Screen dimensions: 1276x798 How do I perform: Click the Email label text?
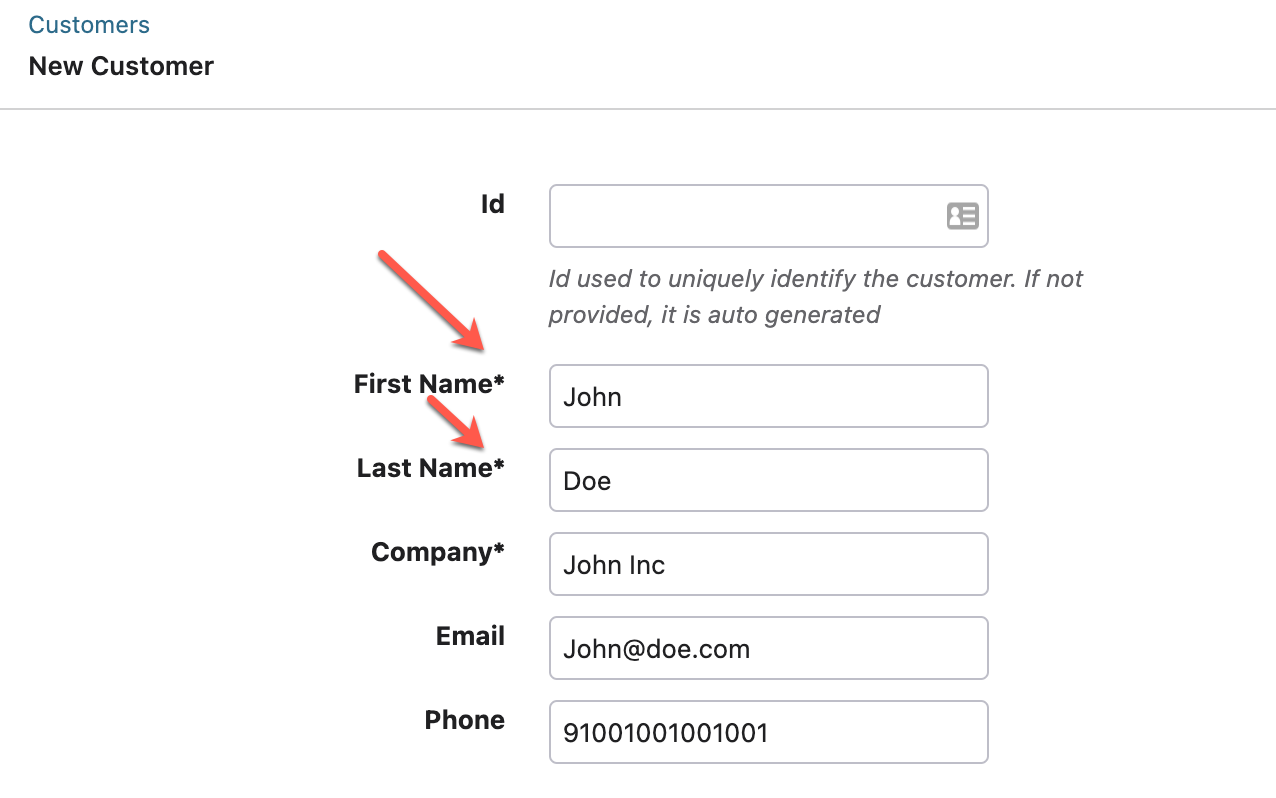click(470, 636)
